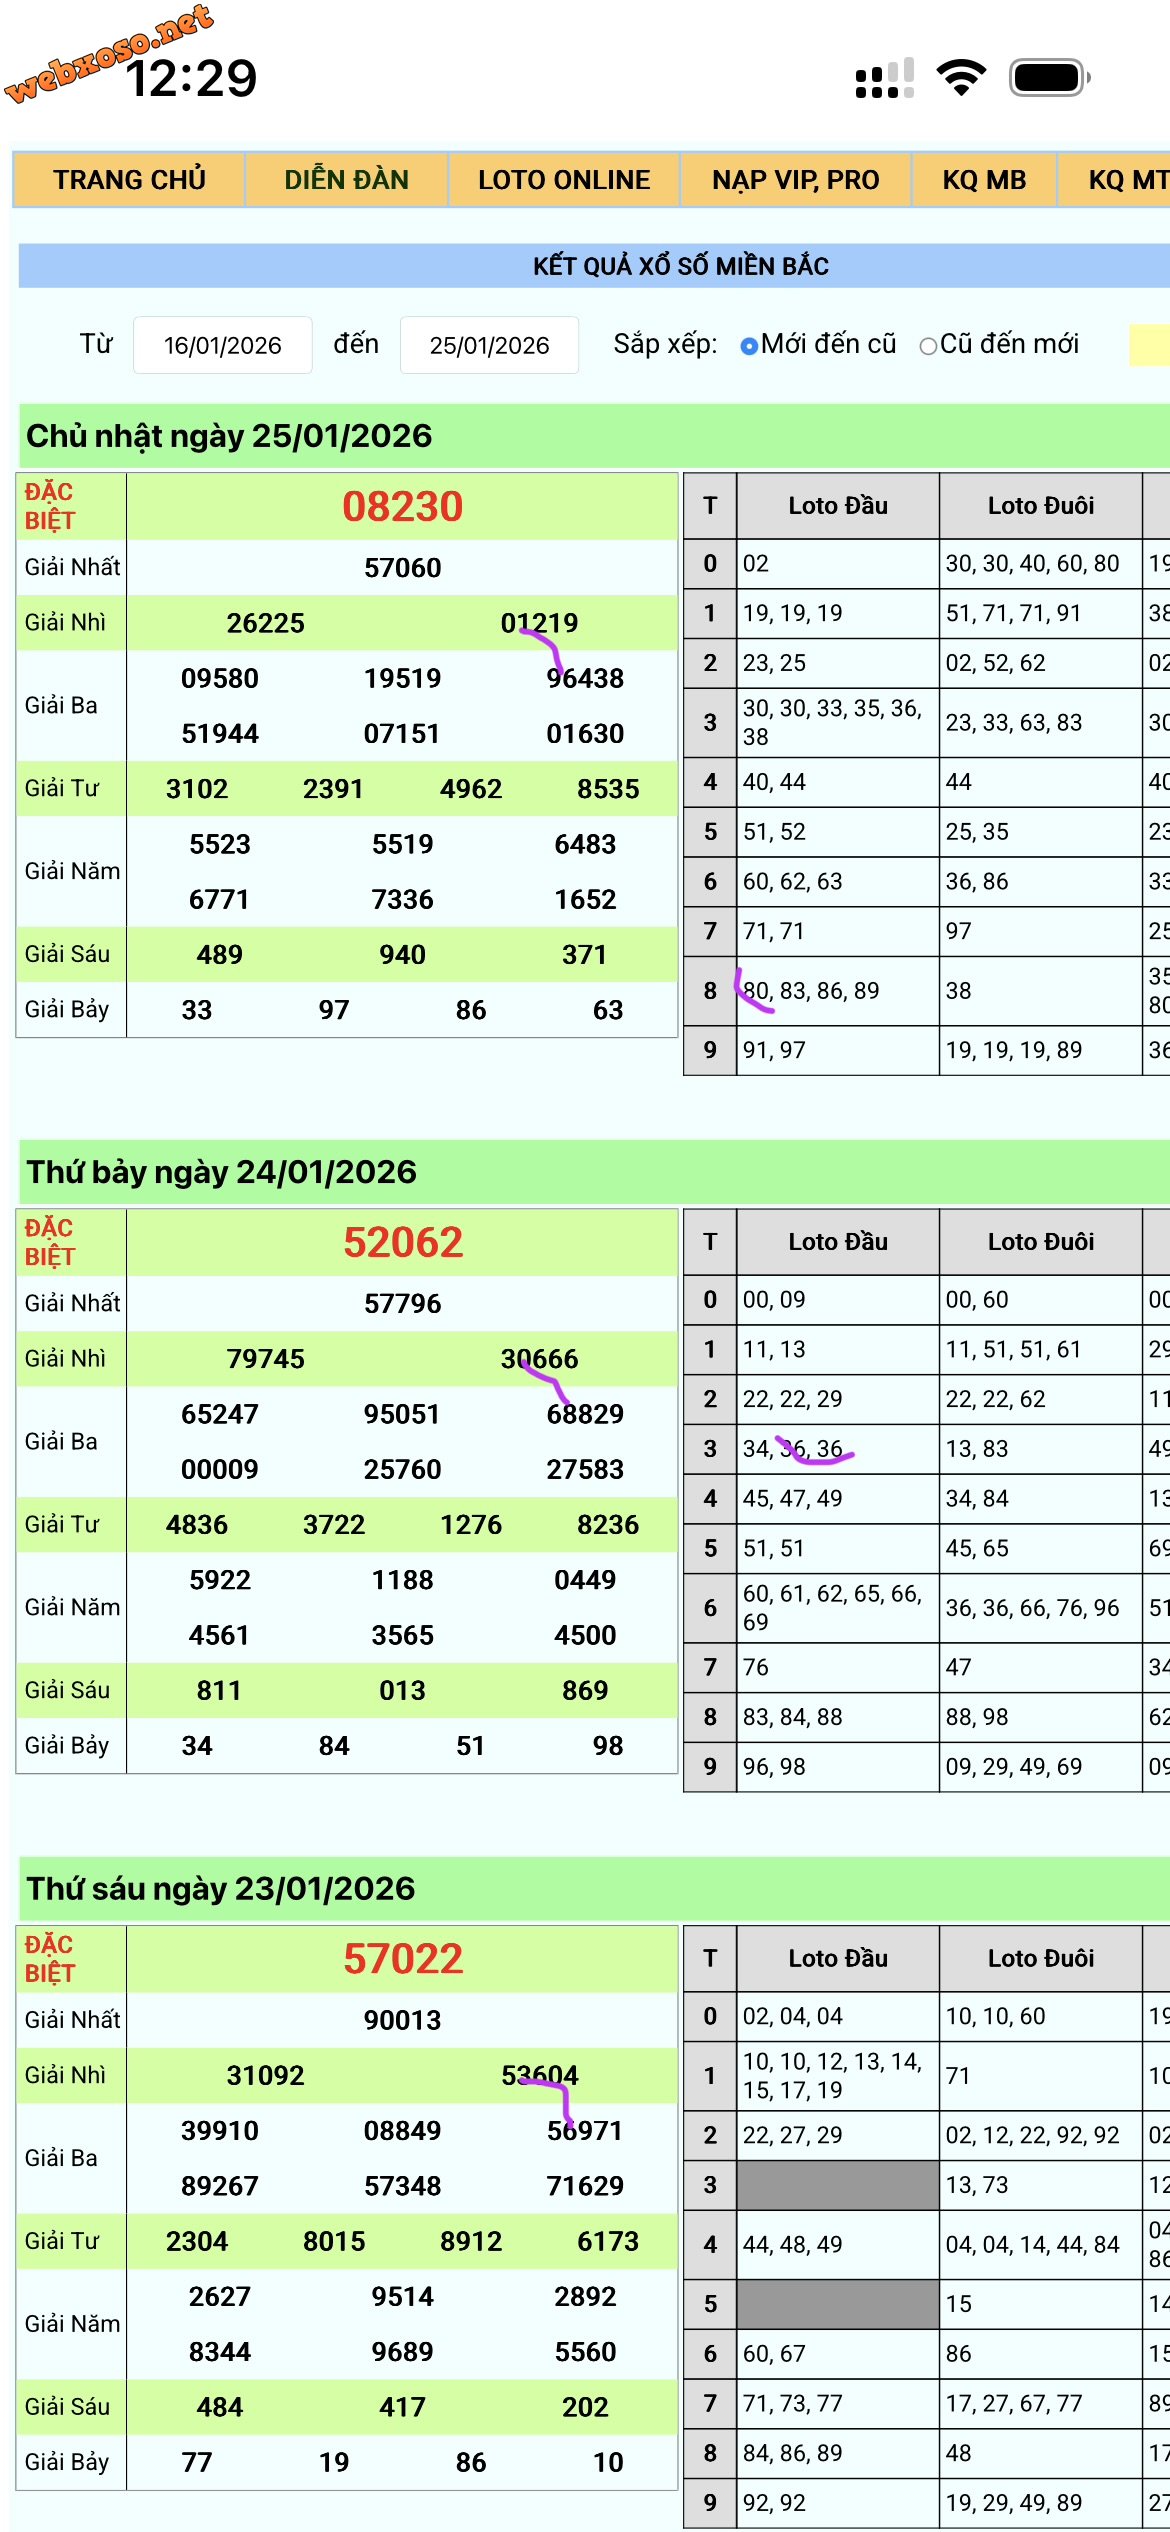Switch to KQ MB results tab
Screen dimensions: 1170x2532
point(984,180)
